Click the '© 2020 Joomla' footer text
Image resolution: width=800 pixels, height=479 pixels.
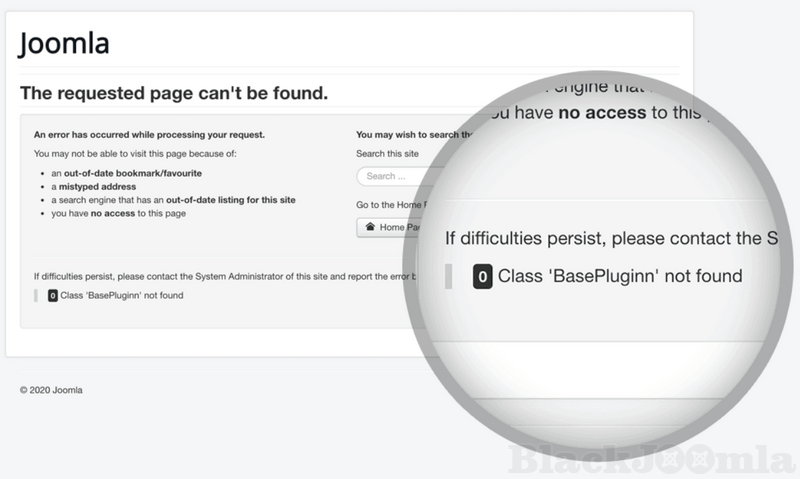tap(51, 390)
